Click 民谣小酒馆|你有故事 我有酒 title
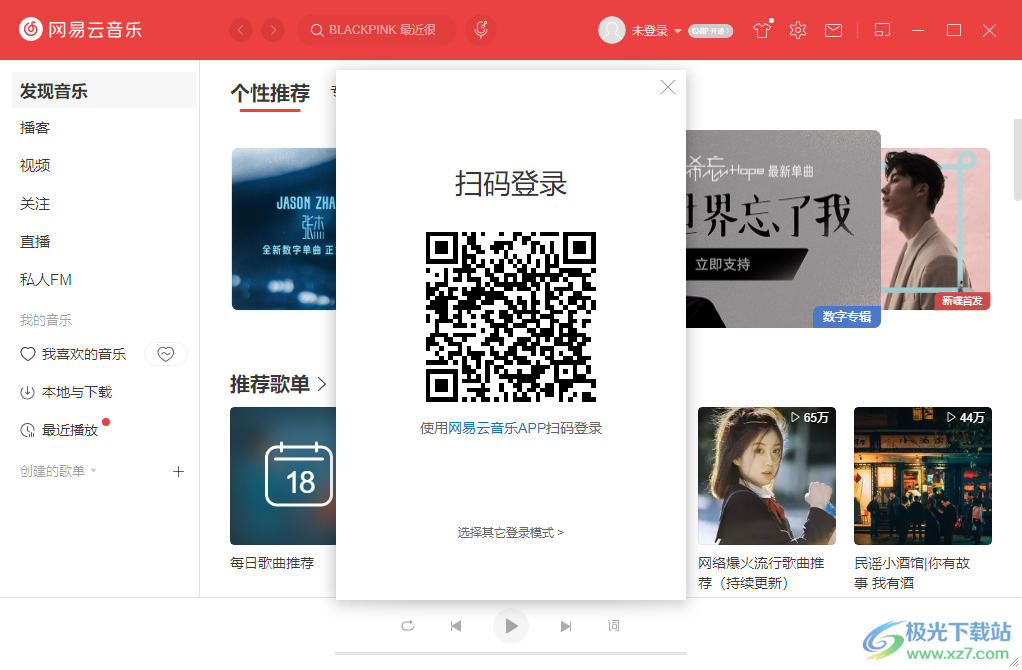 (912, 573)
